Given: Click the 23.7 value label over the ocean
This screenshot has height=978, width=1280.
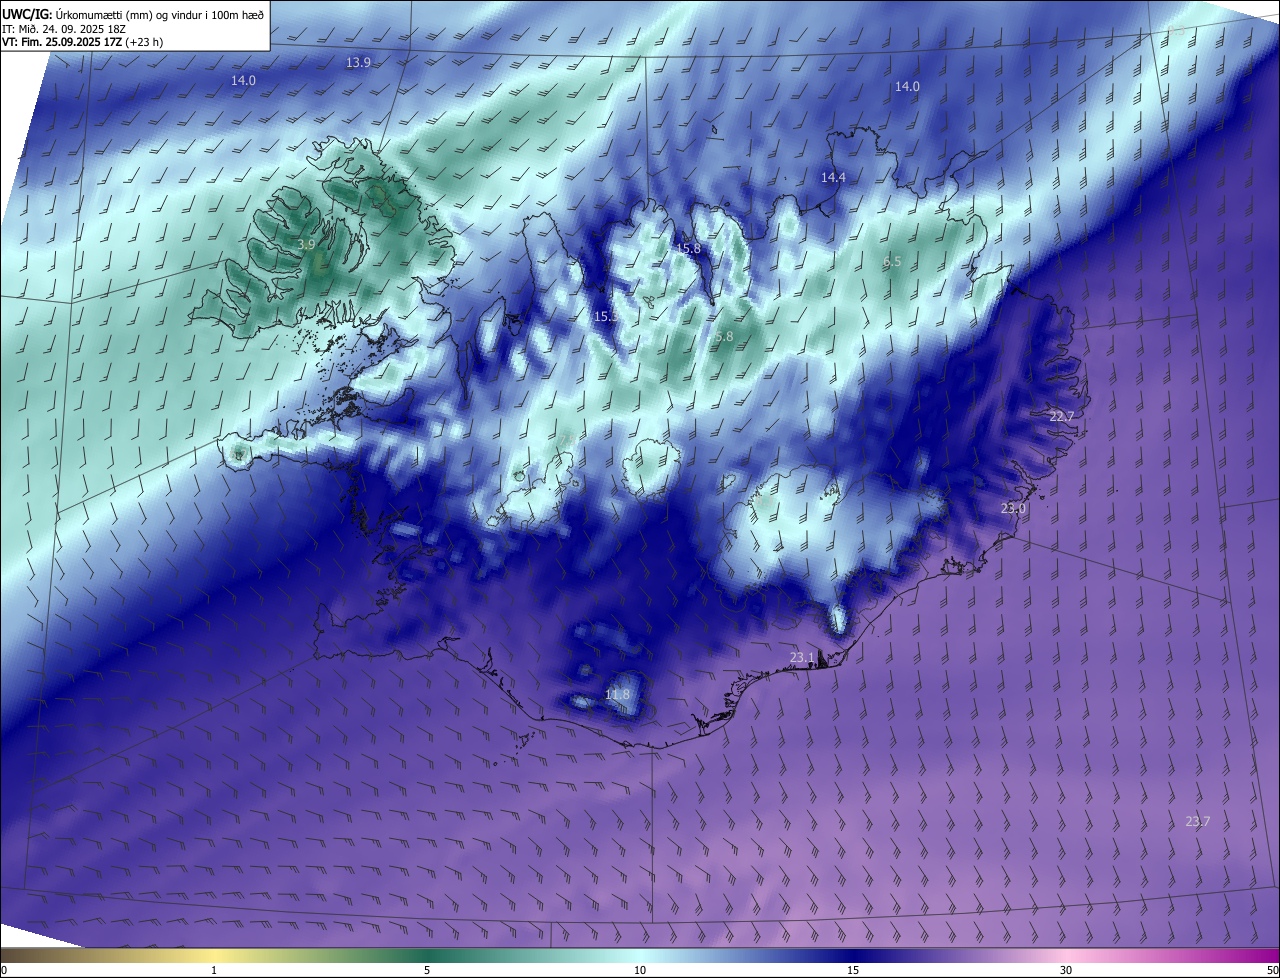Looking at the screenshot, I should pyautogui.click(x=1197, y=821).
